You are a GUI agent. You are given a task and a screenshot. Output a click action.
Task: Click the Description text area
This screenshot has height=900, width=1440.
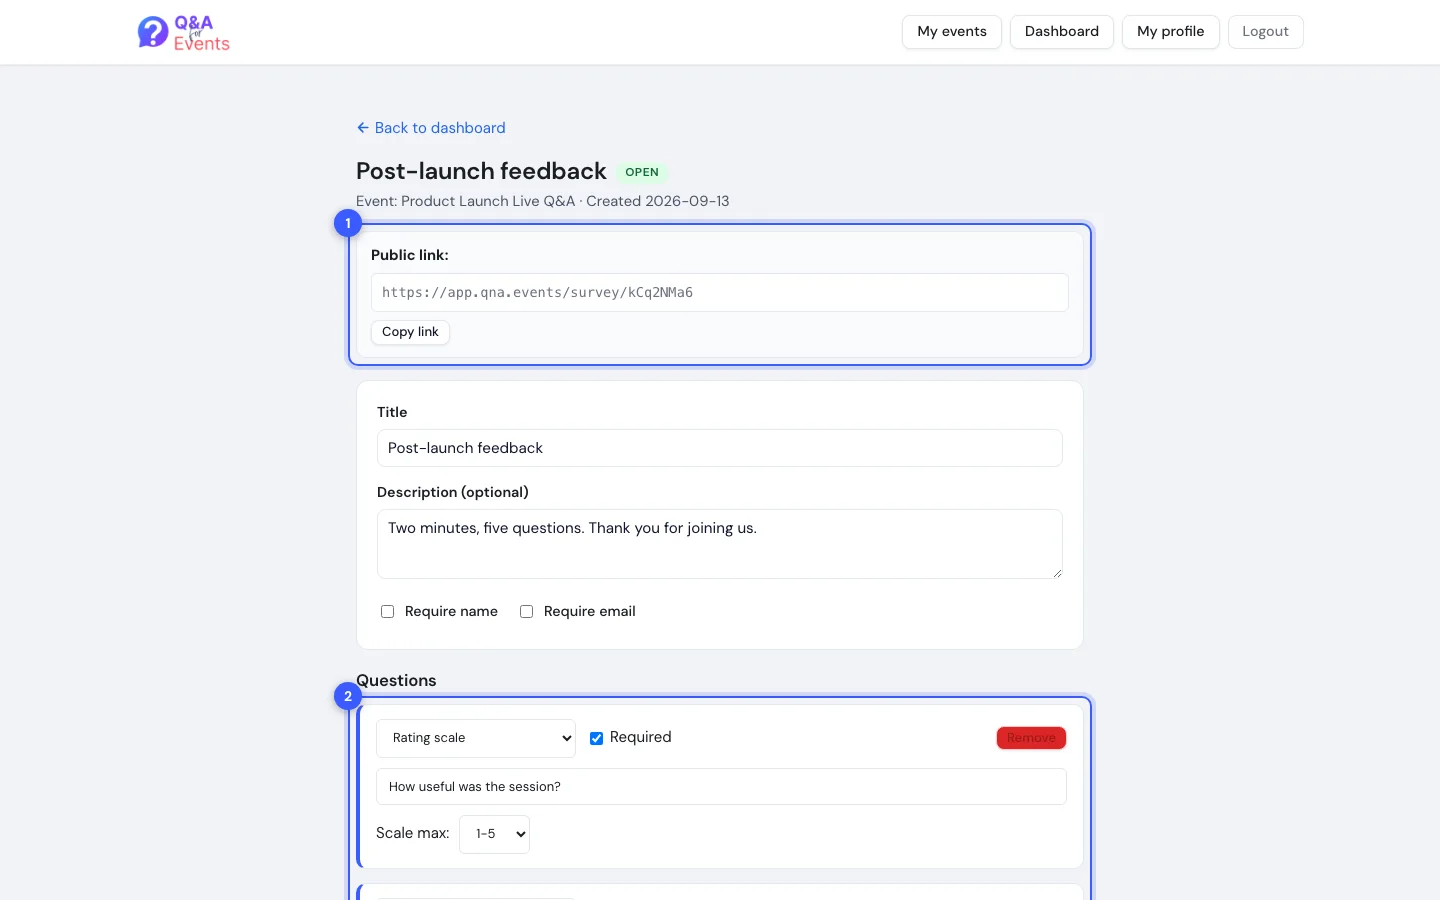tap(719, 544)
